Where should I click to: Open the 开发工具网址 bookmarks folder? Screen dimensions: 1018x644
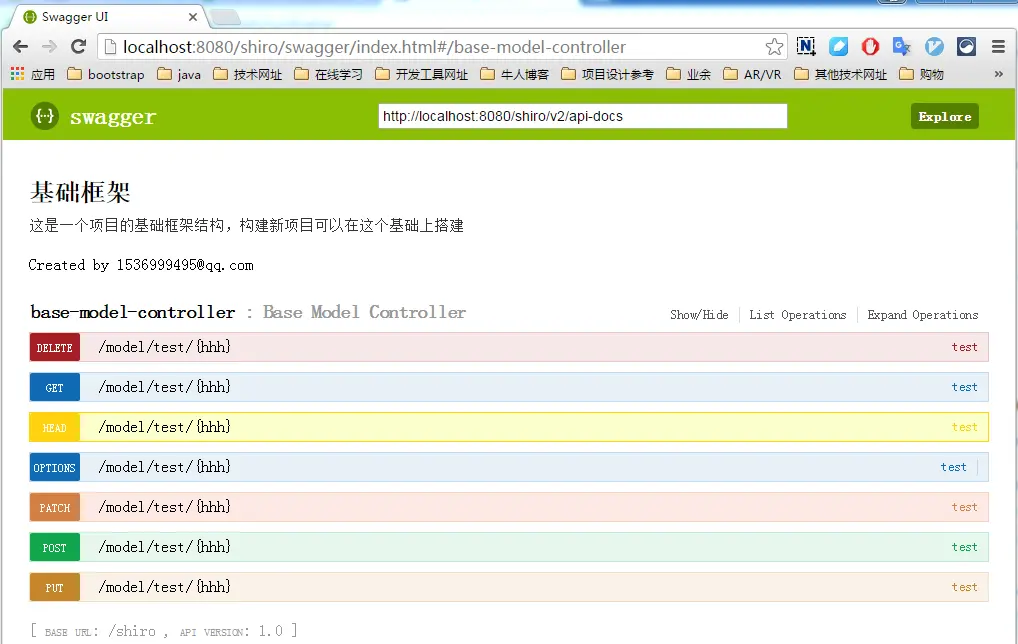422,74
